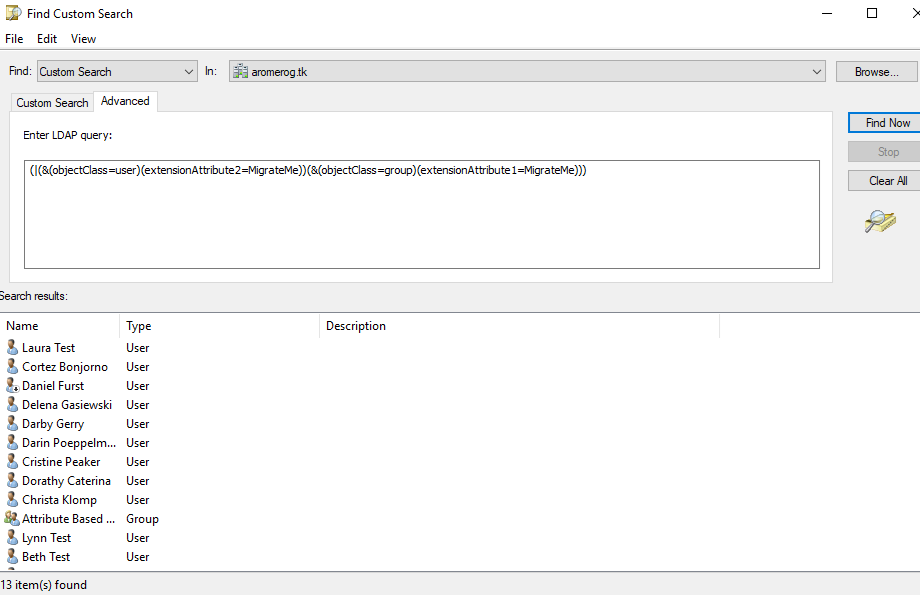Click user icon next to Laura Test
Screen dimensions: 920x595
tap(12, 348)
